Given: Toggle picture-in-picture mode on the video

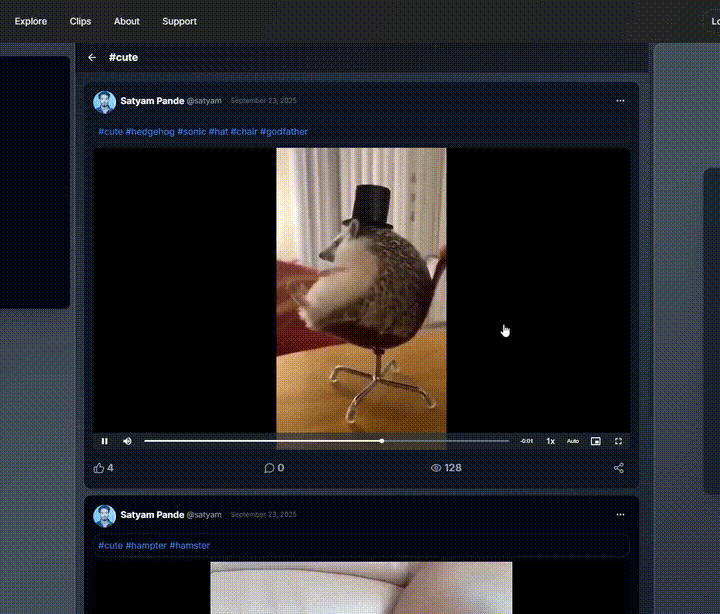Looking at the screenshot, I should click(596, 441).
